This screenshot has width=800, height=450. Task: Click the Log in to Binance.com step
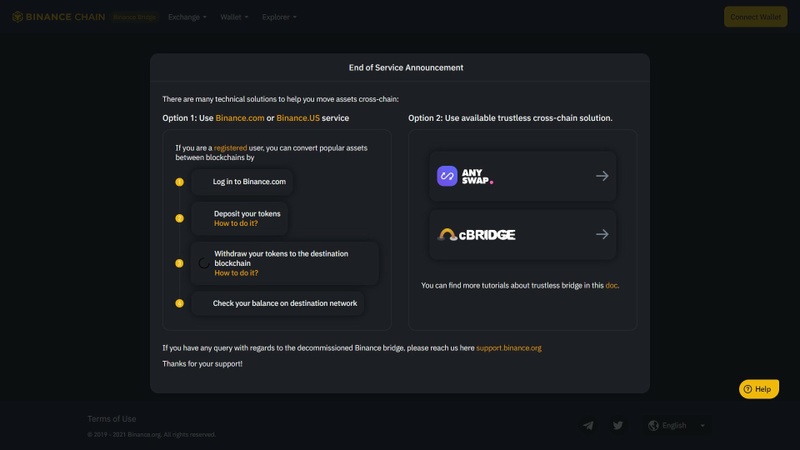coord(242,182)
